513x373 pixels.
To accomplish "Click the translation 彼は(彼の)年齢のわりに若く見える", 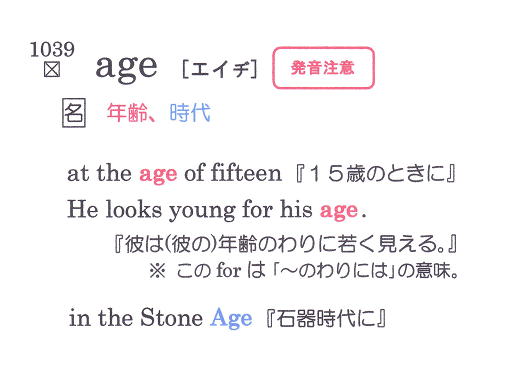I will tap(285, 244).
